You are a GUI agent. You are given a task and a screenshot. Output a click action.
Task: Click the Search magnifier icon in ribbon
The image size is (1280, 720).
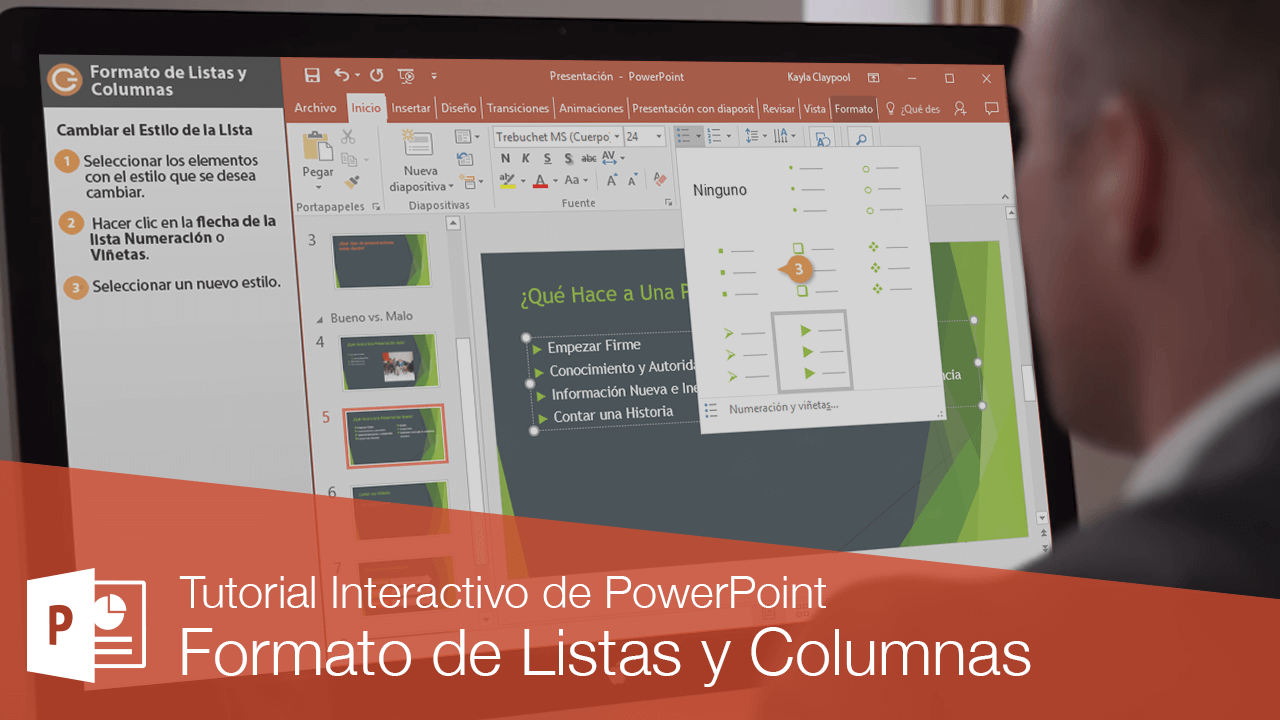pyautogui.click(x=859, y=138)
